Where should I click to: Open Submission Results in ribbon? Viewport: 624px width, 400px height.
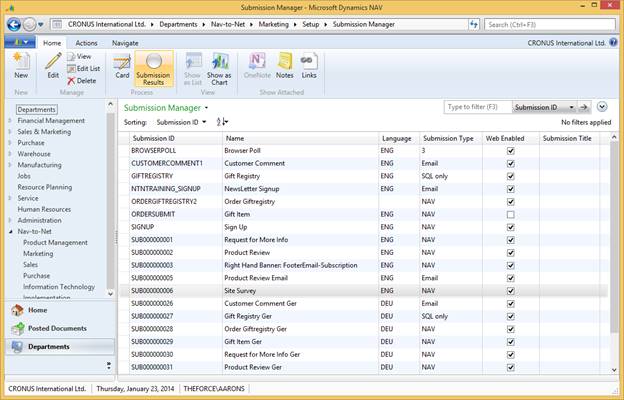[154, 69]
